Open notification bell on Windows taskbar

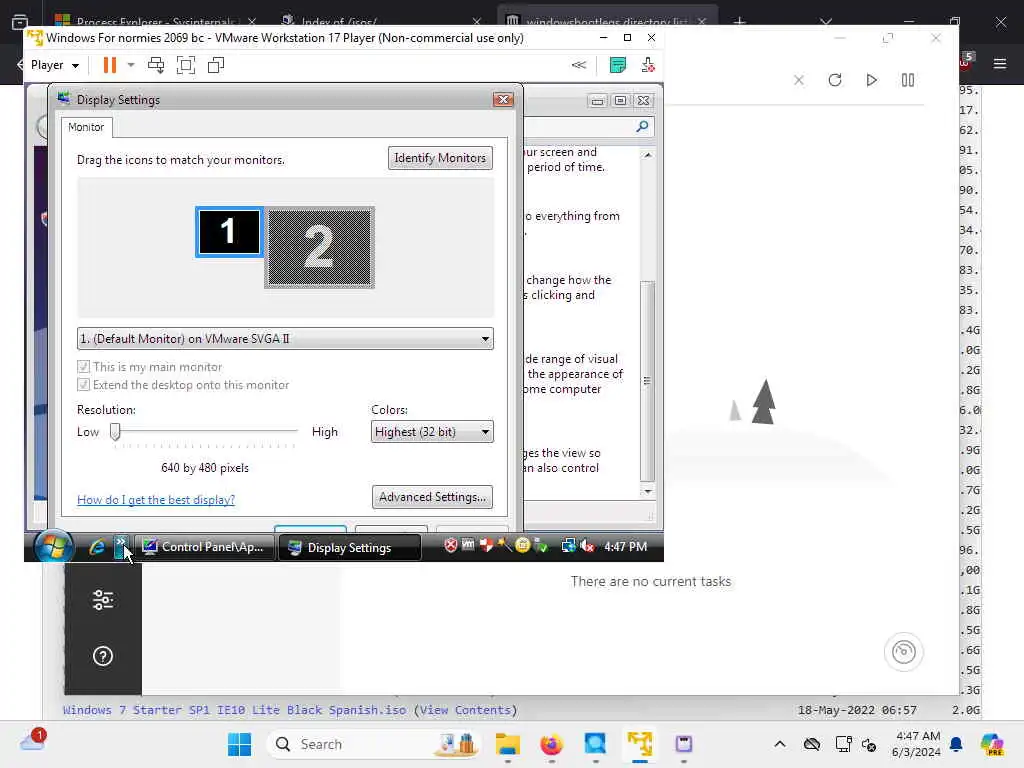coord(956,744)
